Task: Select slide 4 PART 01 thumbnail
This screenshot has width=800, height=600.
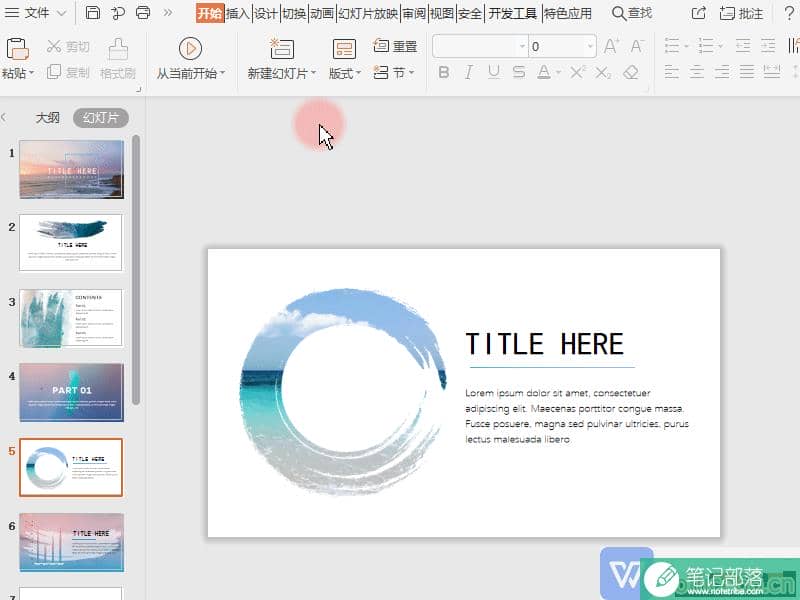Action: coord(71,392)
